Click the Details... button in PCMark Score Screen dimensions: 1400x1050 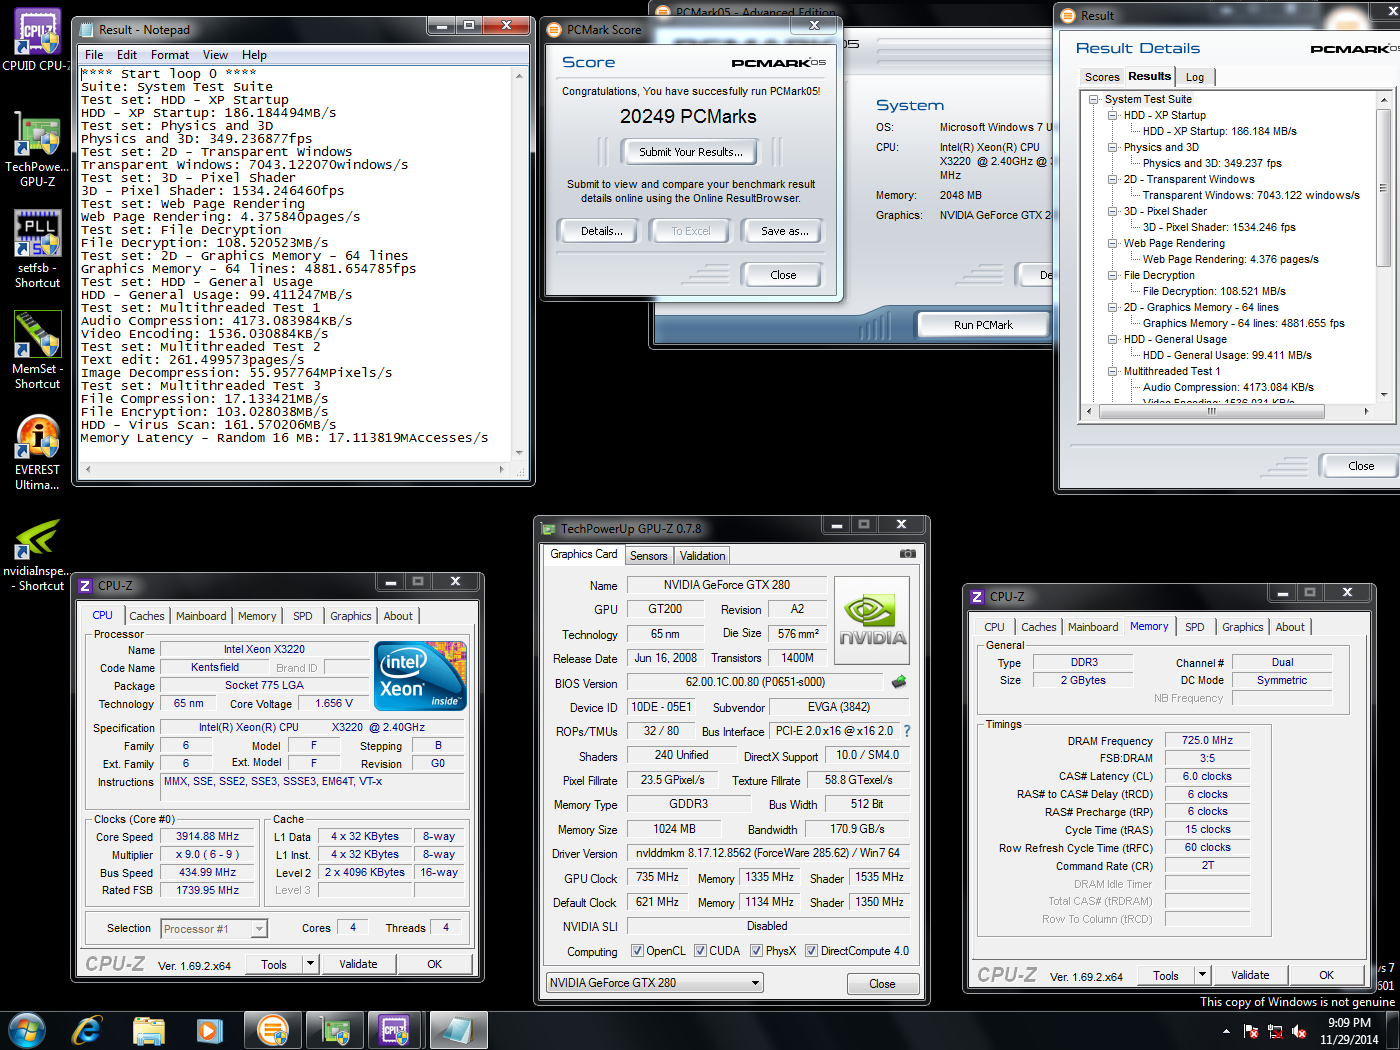click(x=601, y=231)
